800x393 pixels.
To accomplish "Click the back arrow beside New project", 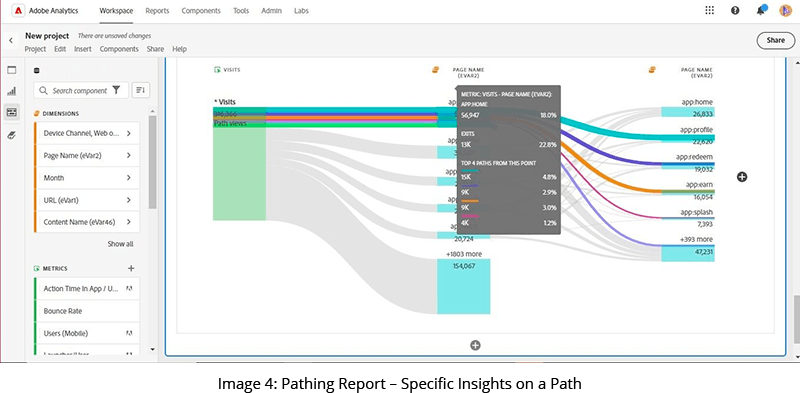I will (11, 40).
